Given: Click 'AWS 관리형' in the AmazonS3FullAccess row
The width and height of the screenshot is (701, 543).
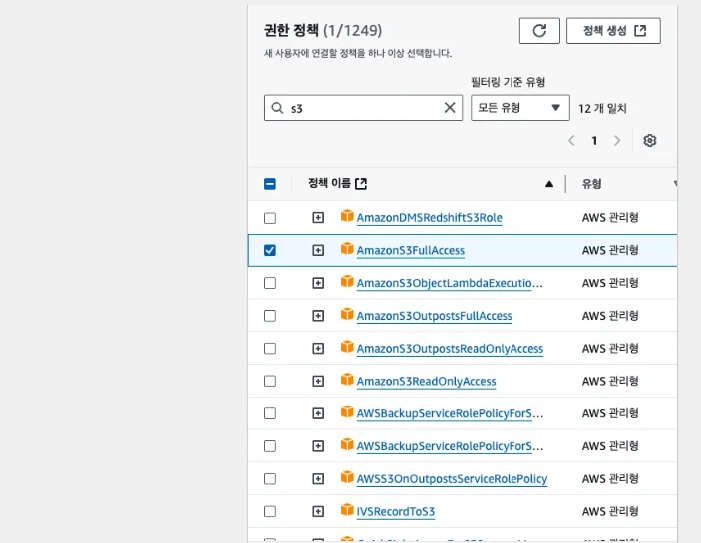Looking at the screenshot, I should [x=610, y=250].
